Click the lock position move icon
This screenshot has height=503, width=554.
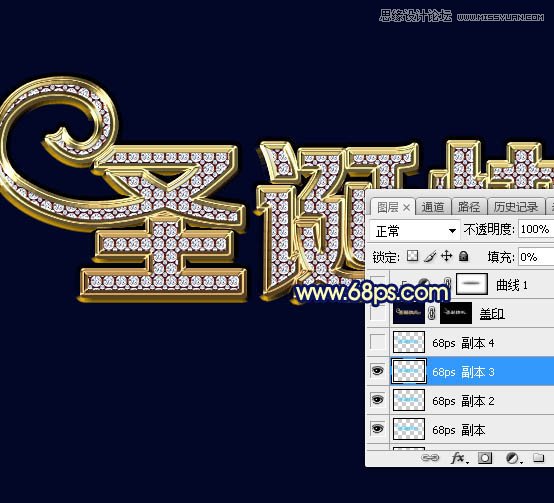[447, 256]
